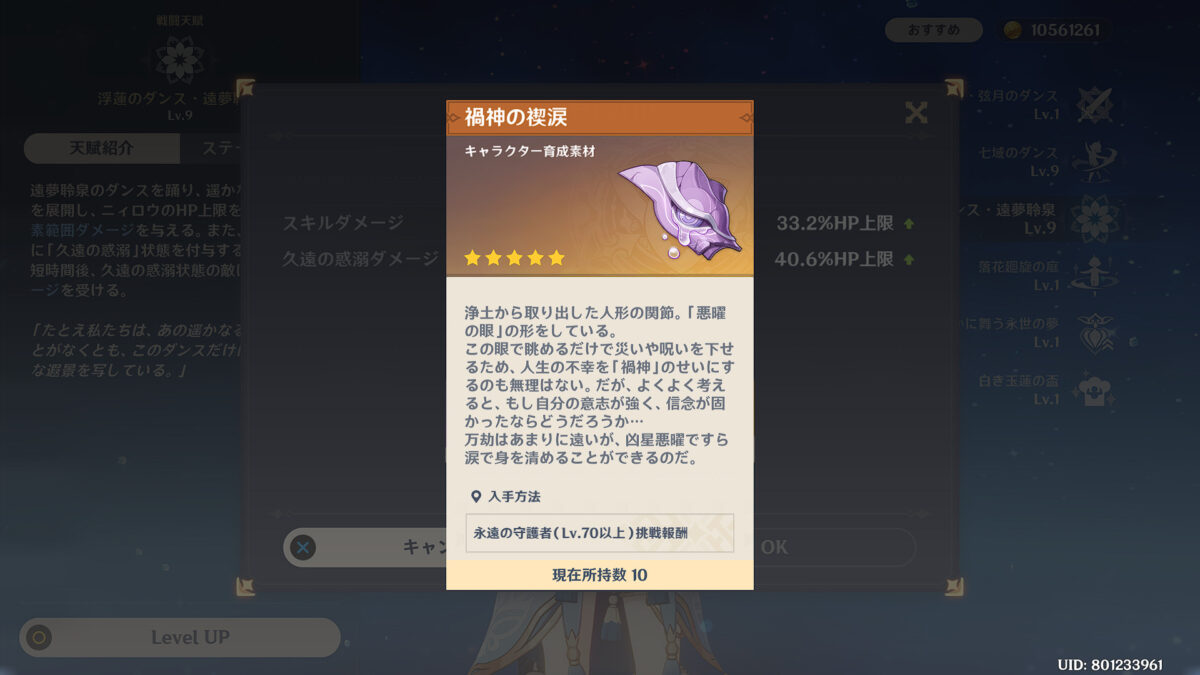Click the おすすめ button
Viewport: 1200px width, 675px height.
[934, 30]
